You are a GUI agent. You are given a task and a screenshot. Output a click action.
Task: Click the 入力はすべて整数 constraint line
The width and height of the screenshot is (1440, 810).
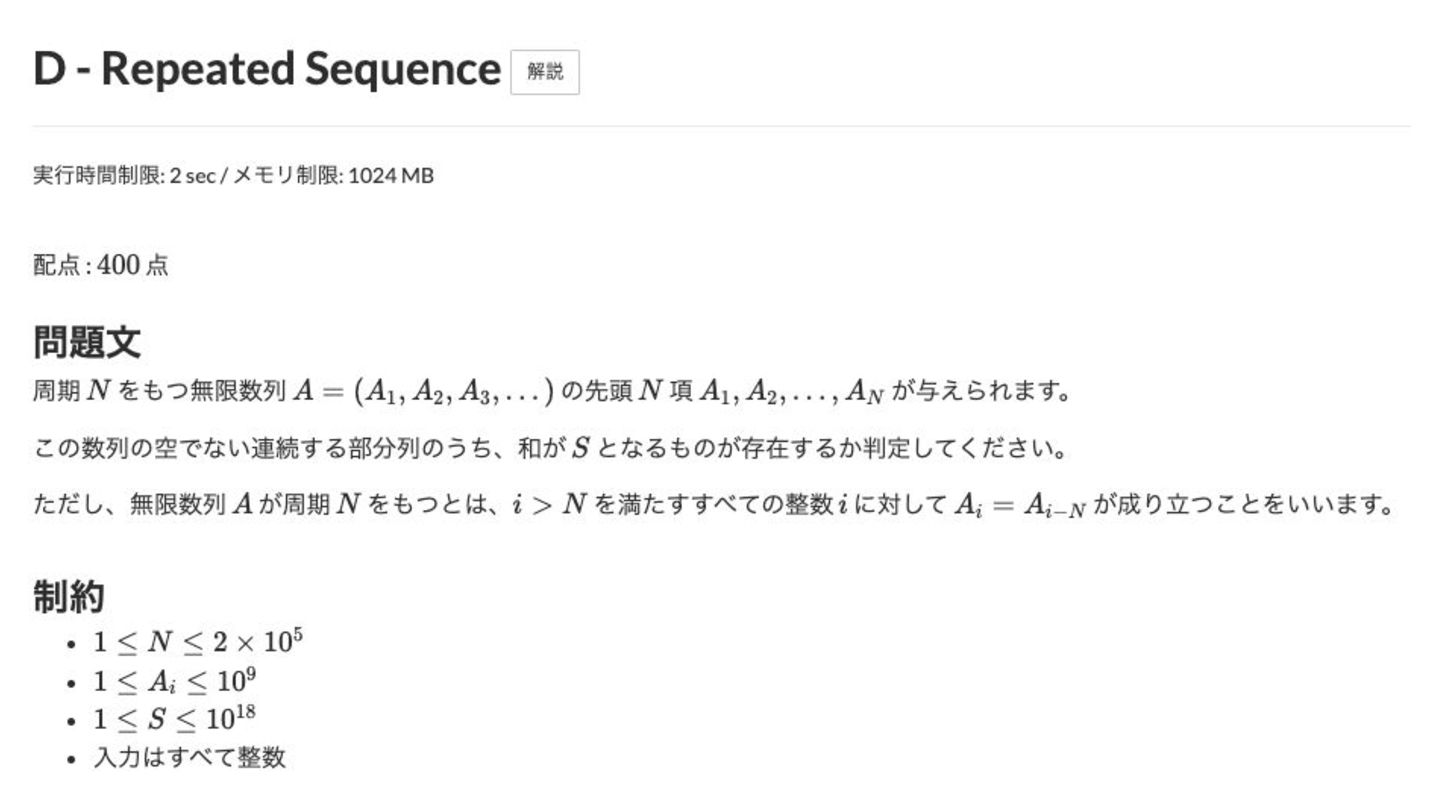tap(190, 758)
